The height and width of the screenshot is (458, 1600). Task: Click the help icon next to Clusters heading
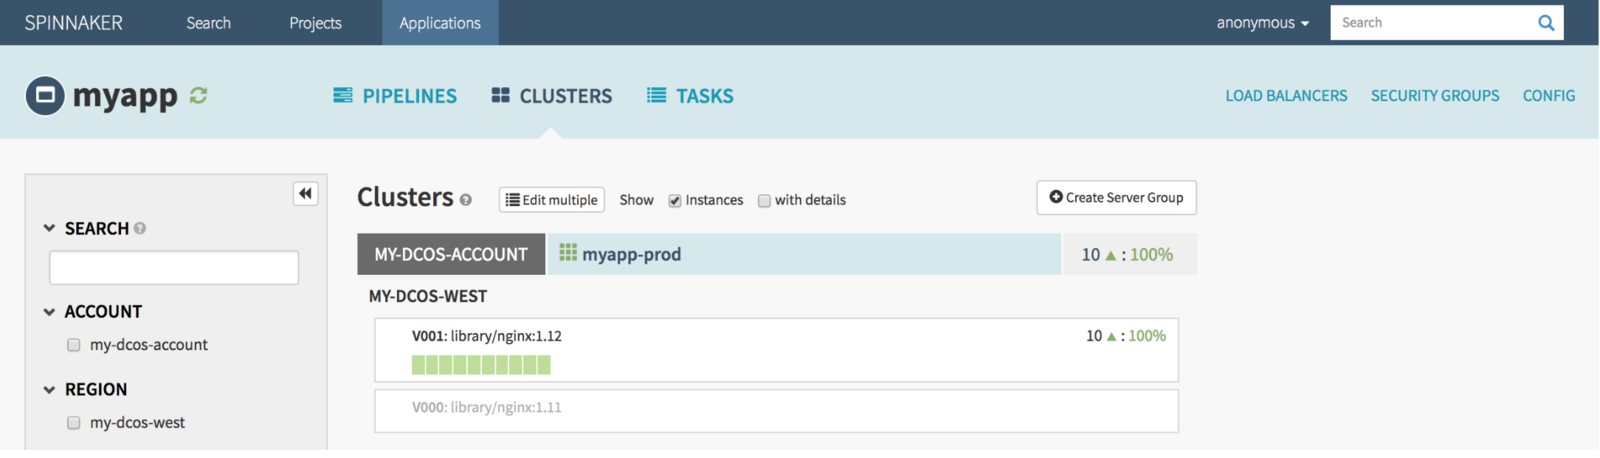[466, 200]
